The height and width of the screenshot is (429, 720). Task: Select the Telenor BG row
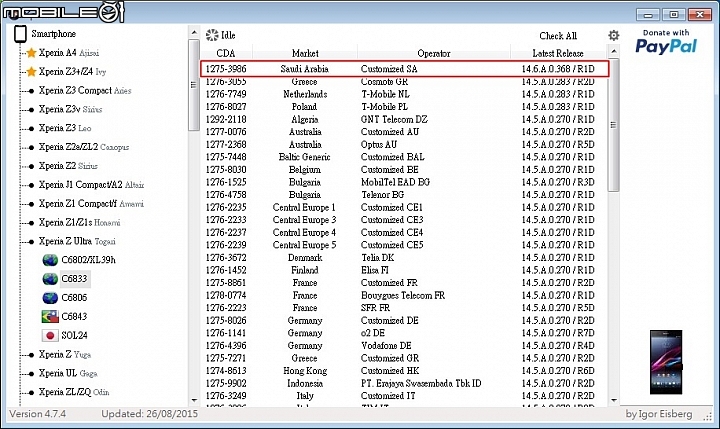coord(404,195)
